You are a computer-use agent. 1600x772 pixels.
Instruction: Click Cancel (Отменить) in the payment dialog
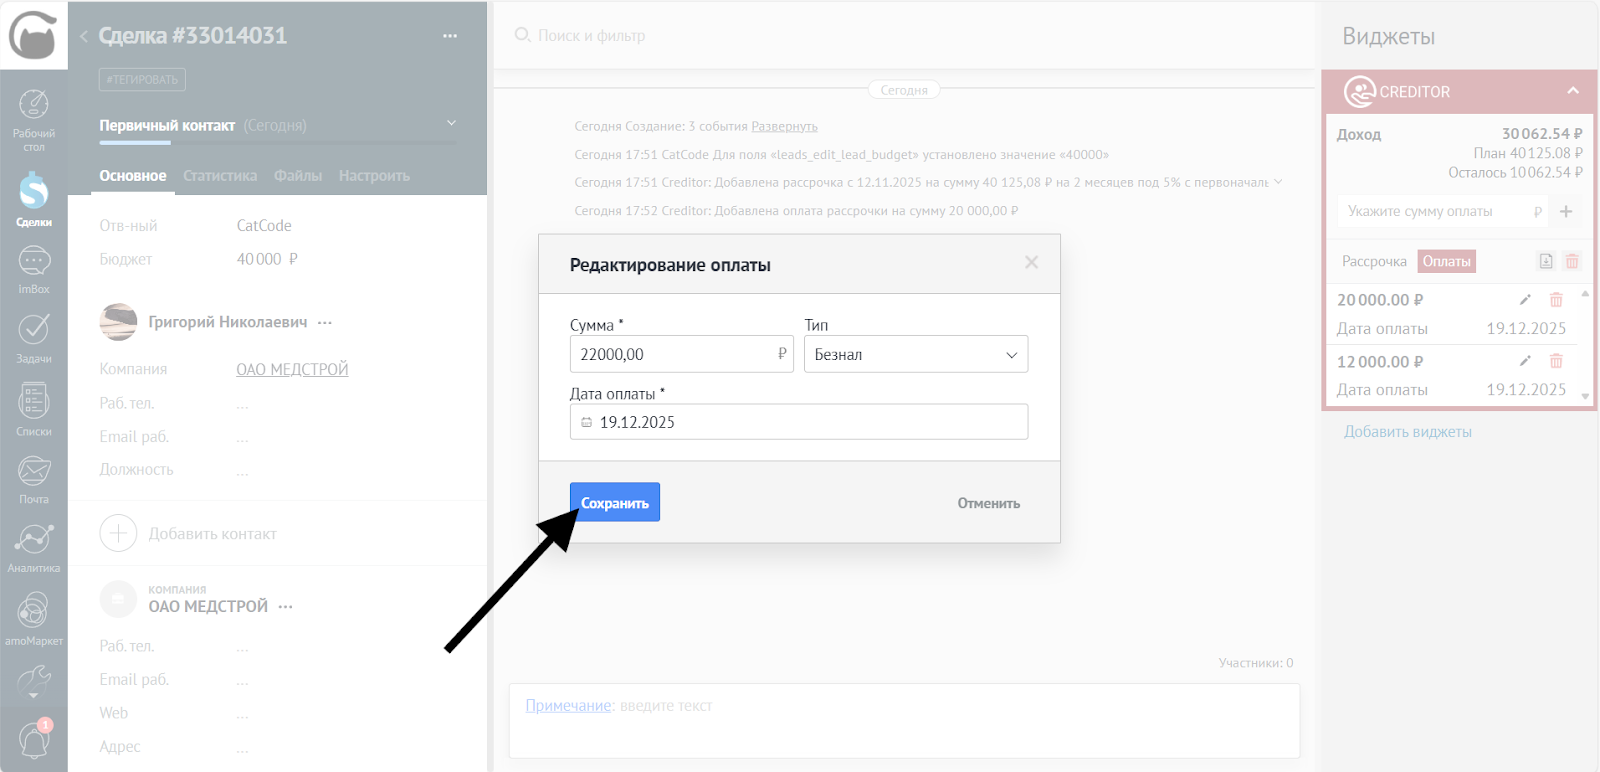point(988,503)
